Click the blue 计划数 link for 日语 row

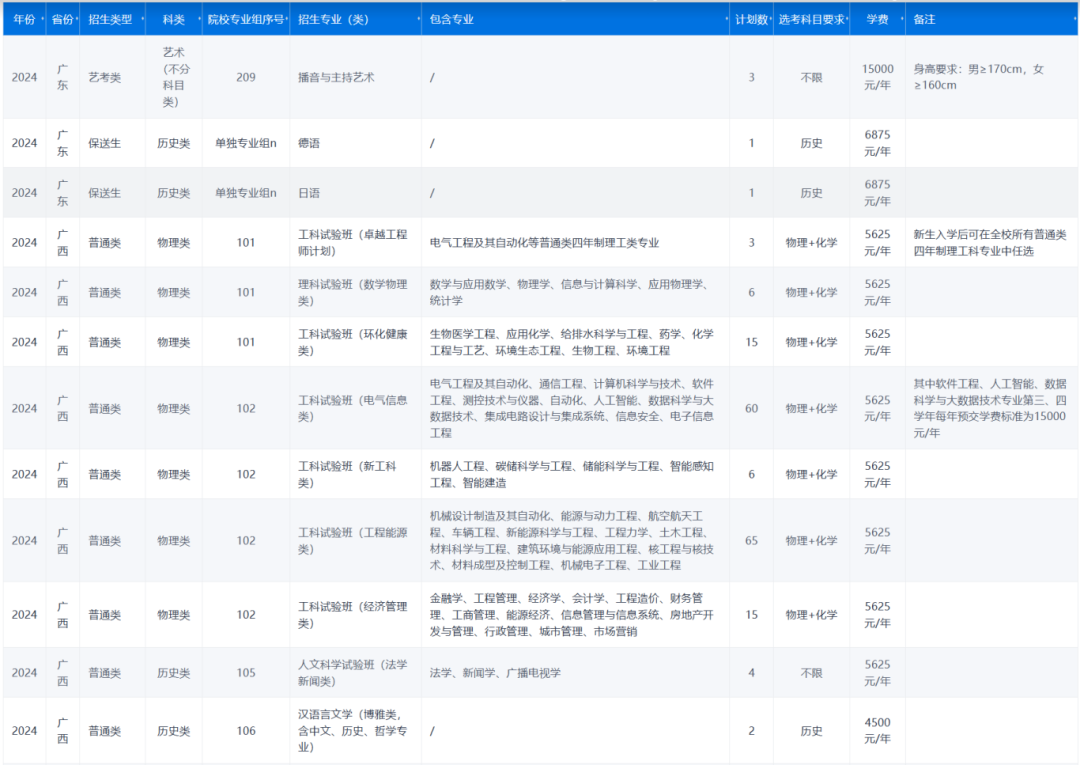coord(751,192)
